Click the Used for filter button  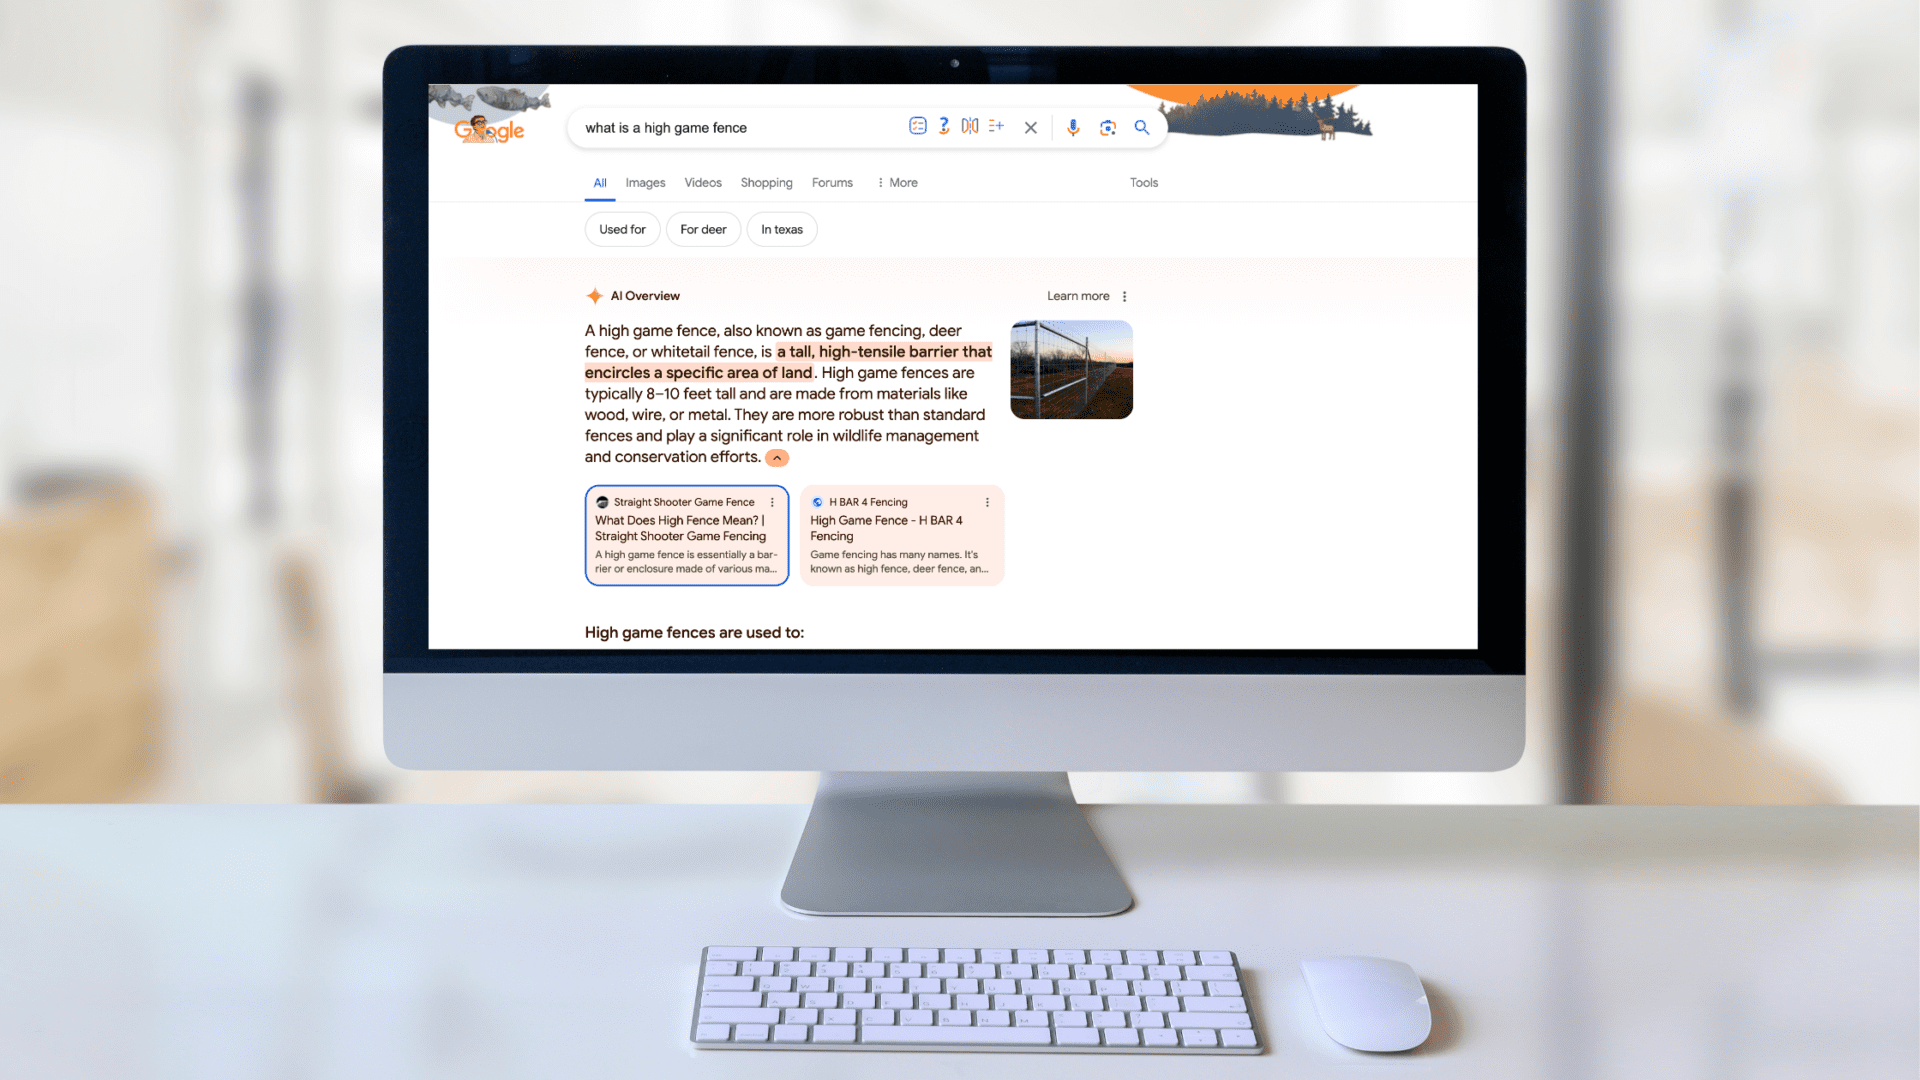click(x=622, y=229)
